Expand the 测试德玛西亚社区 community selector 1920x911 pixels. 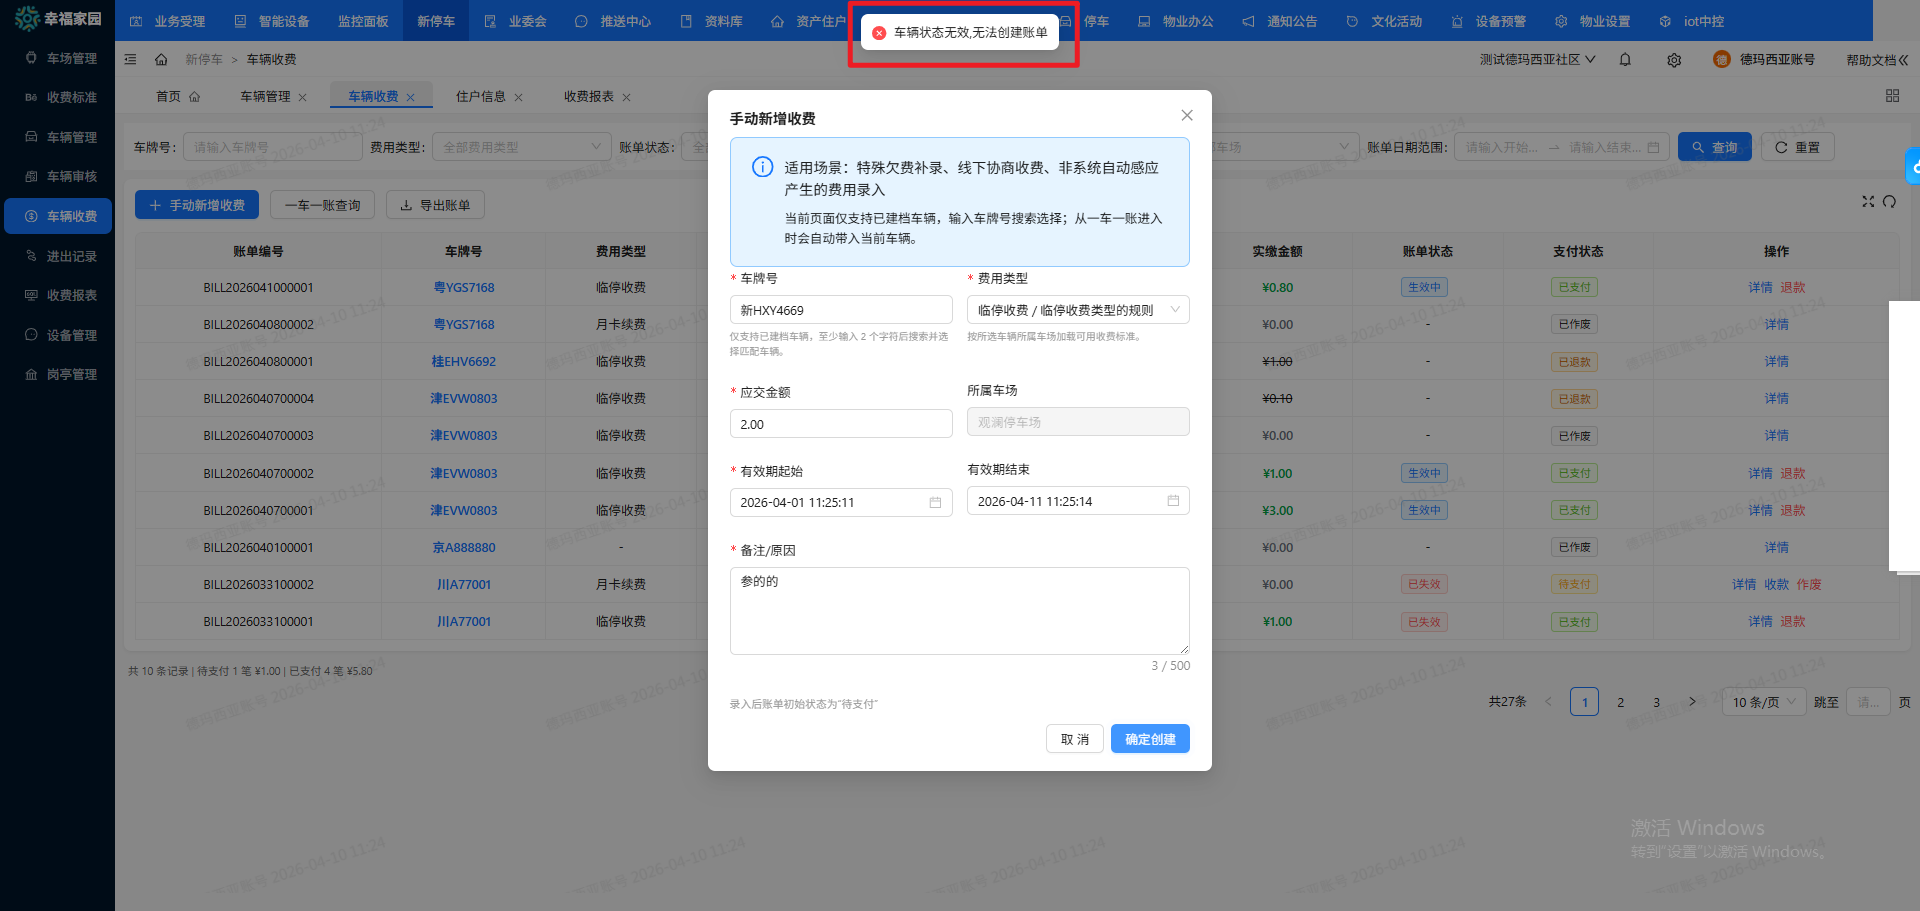(x=1537, y=60)
